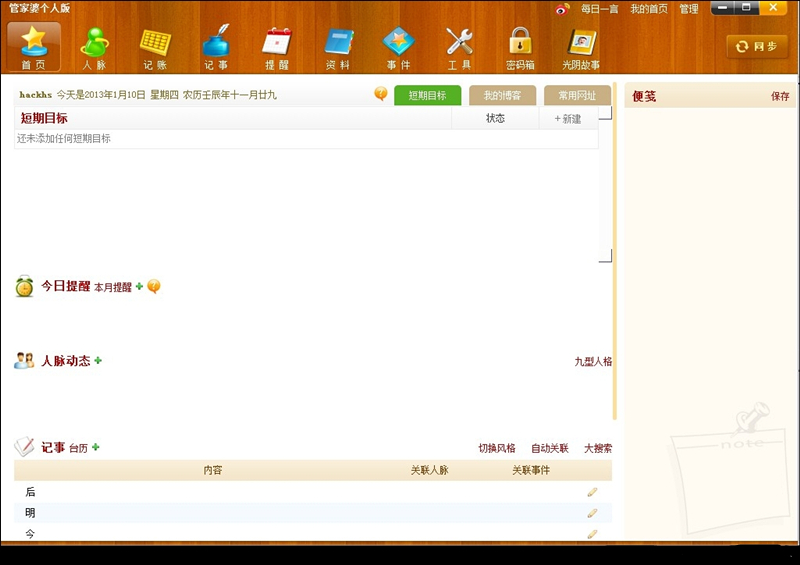The image size is (800, 565).
Task: Click the 自动关联 link
Action: tap(550, 448)
